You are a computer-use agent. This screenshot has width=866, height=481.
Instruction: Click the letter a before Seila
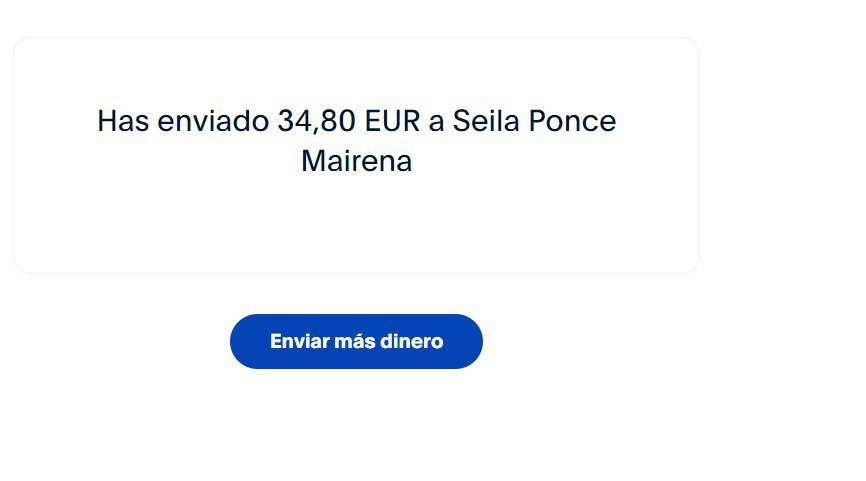[436, 122]
